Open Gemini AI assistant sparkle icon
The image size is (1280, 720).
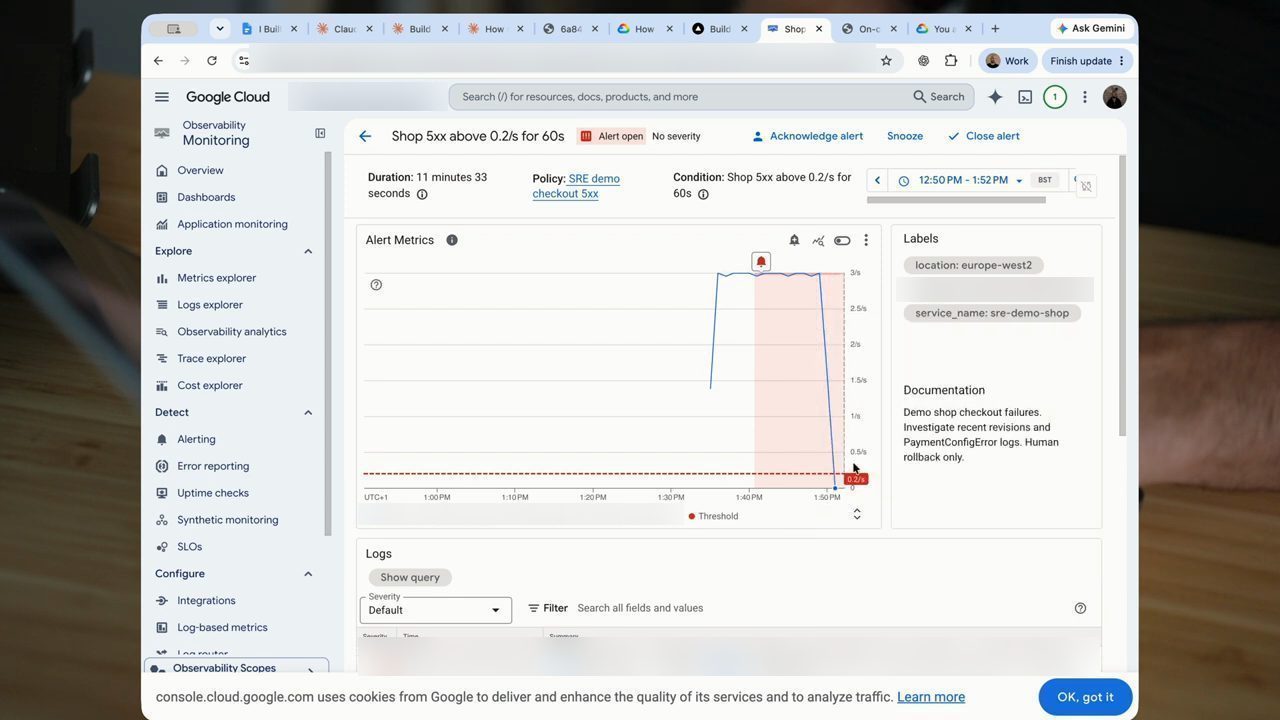[995, 97]
